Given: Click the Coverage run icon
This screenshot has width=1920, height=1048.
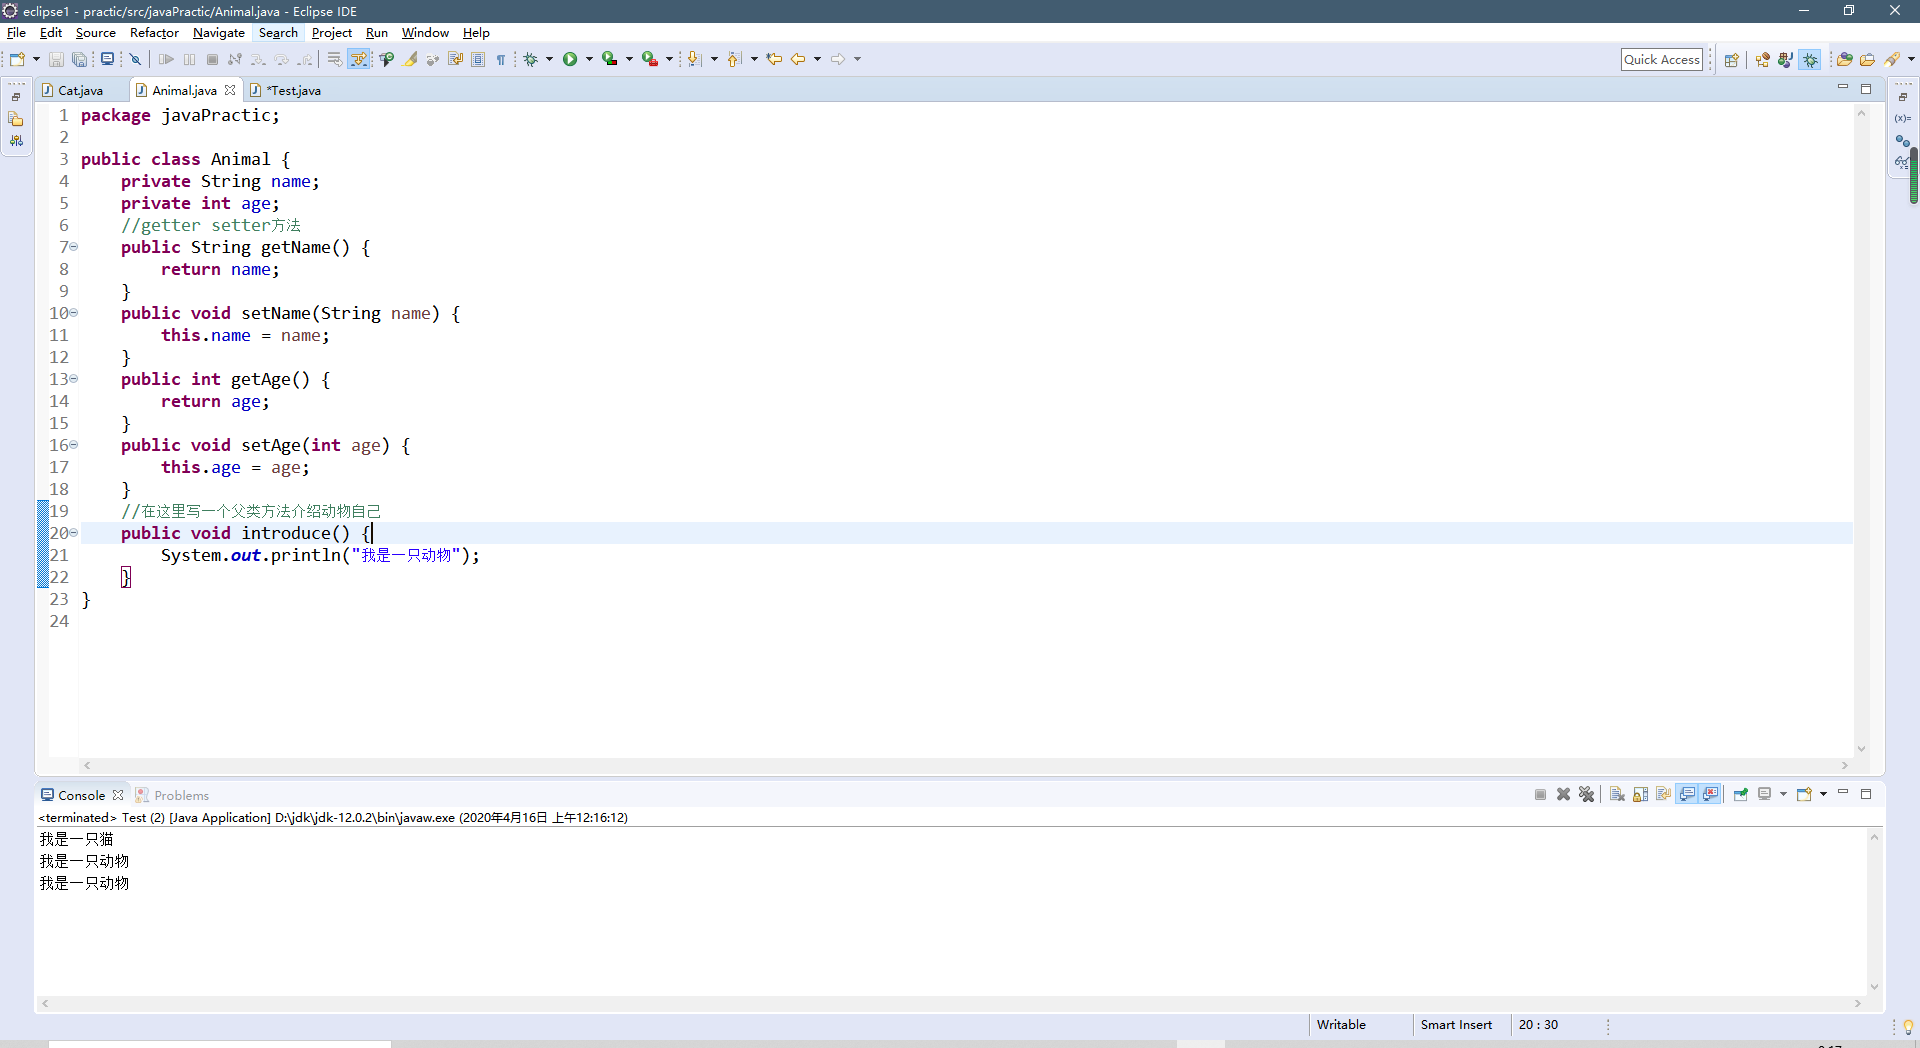Looking at the screenshot, I should pos(609,60).
